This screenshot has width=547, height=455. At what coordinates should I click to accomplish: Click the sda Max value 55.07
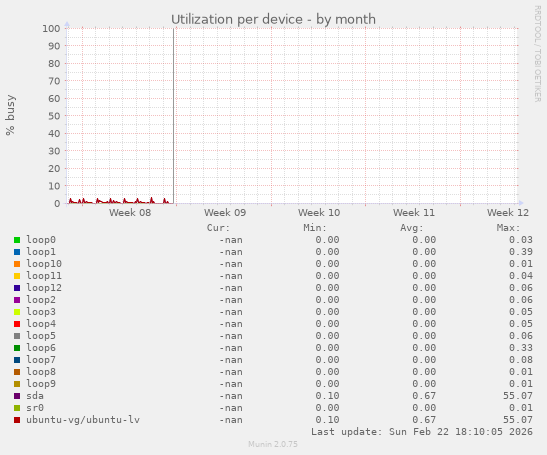click(x=518, y=396)
